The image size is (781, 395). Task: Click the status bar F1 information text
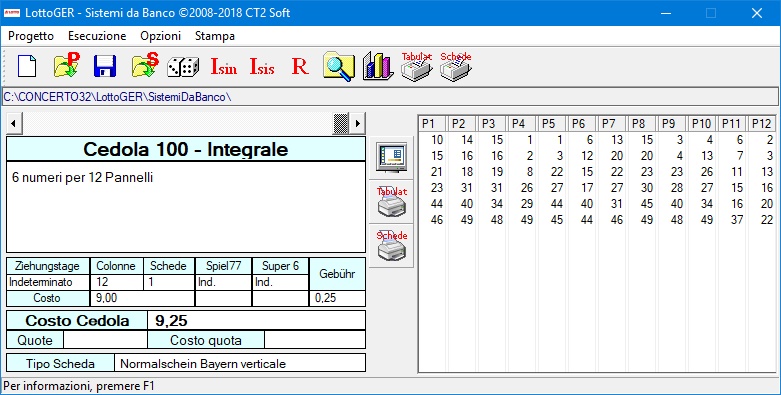[x=79, y=386]
